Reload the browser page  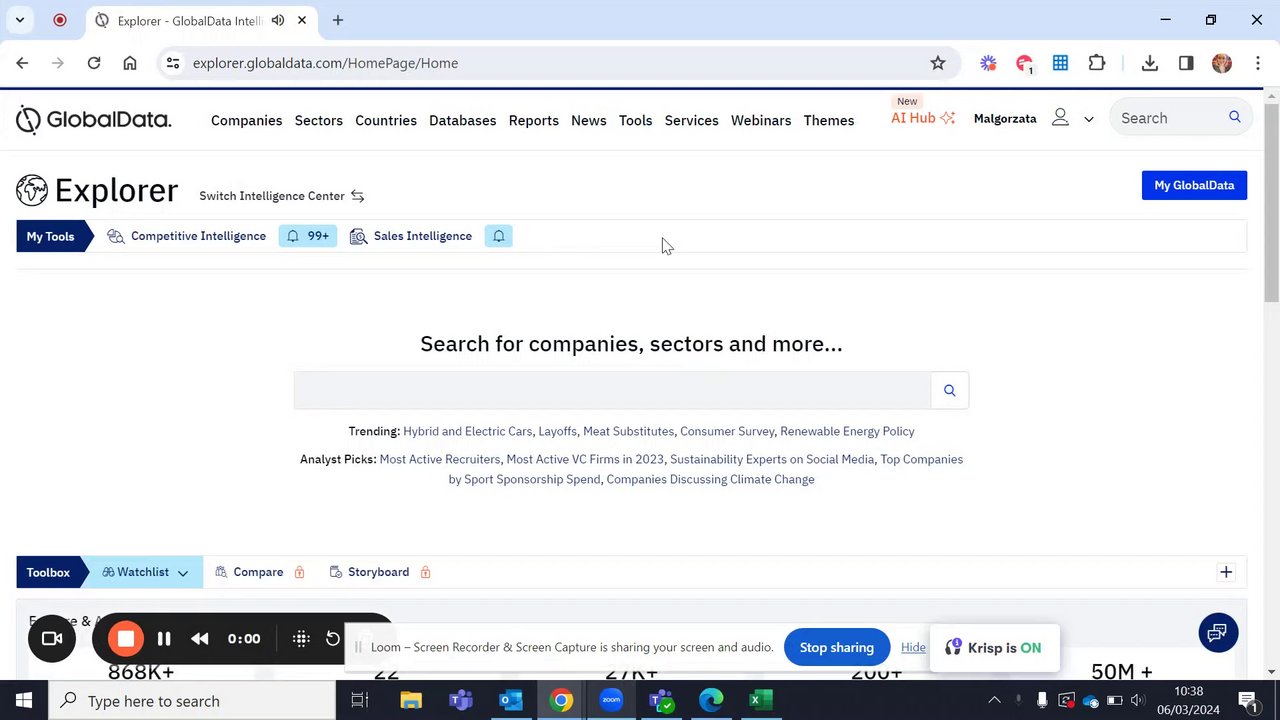coord(94,63)
